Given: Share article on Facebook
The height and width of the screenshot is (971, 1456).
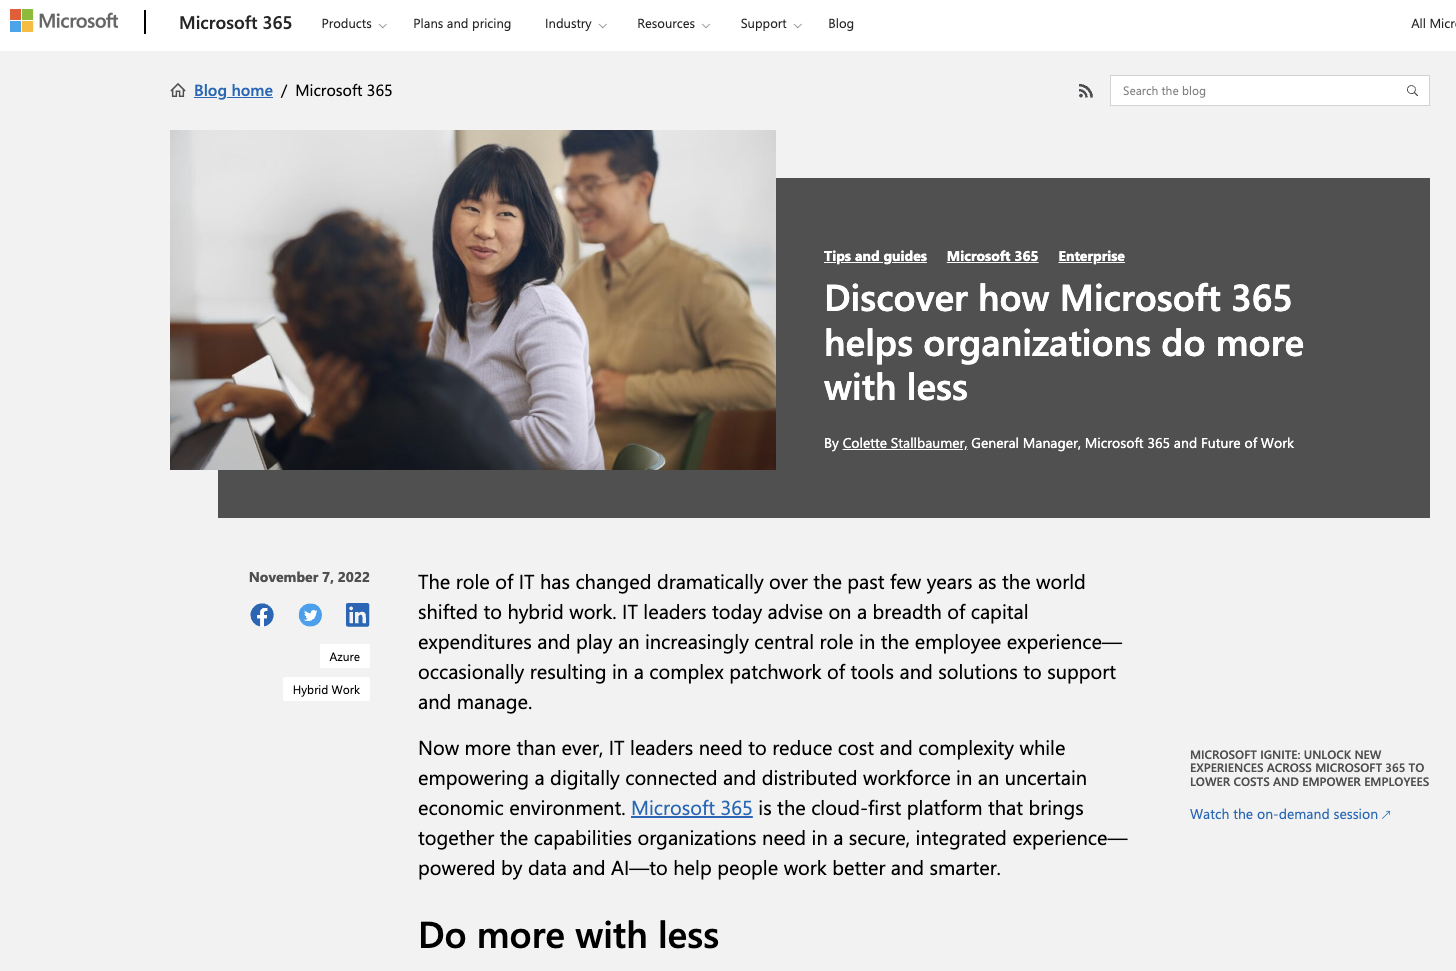Looking at the screenshot, I should click(x=262, y=615).
